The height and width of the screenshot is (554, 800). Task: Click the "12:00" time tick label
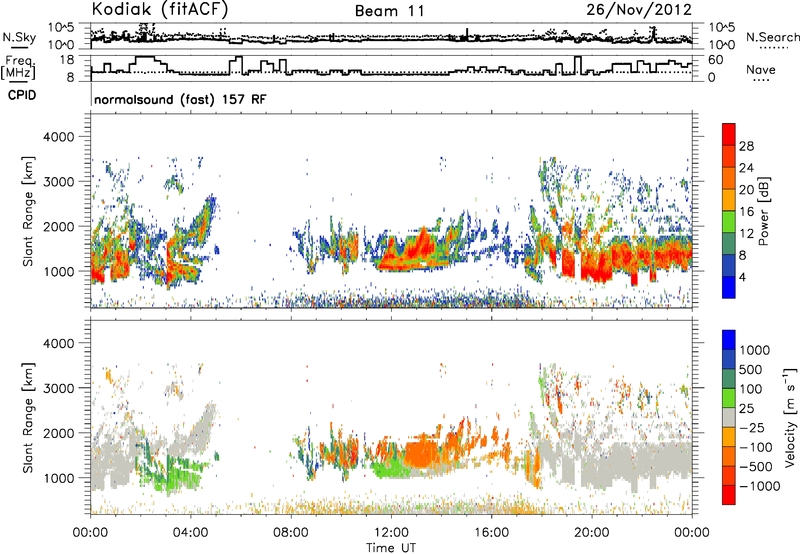click(x=391, y=533)
